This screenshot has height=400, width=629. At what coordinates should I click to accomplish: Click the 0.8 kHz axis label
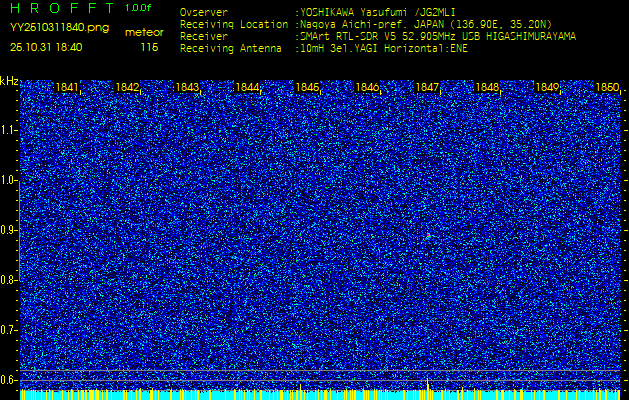[x=8, y=280]
